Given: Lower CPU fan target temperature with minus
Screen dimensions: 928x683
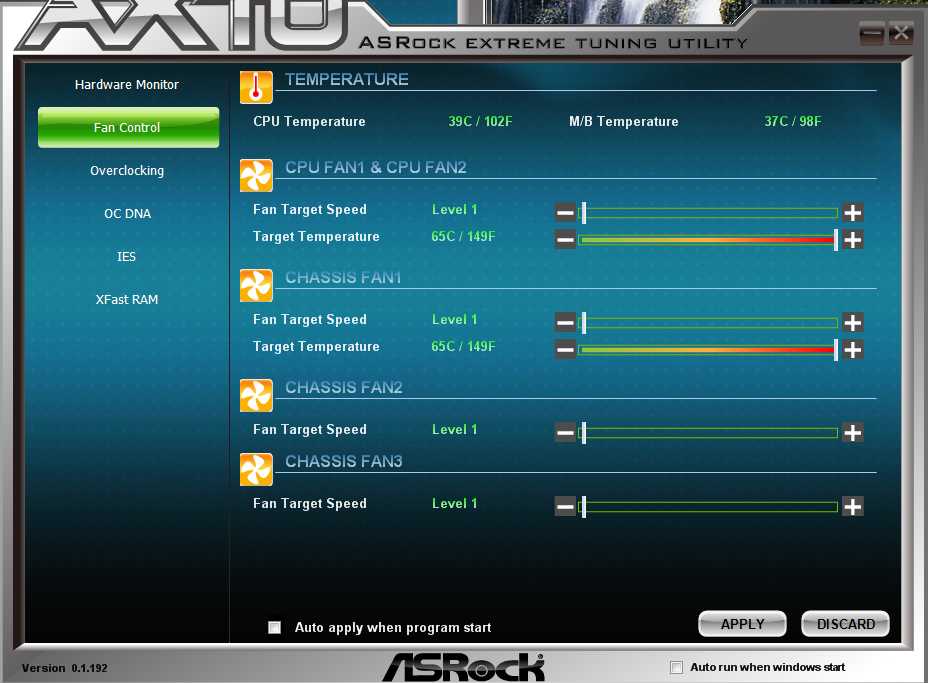Looking at the screenshot, I should tap(565, 240).
